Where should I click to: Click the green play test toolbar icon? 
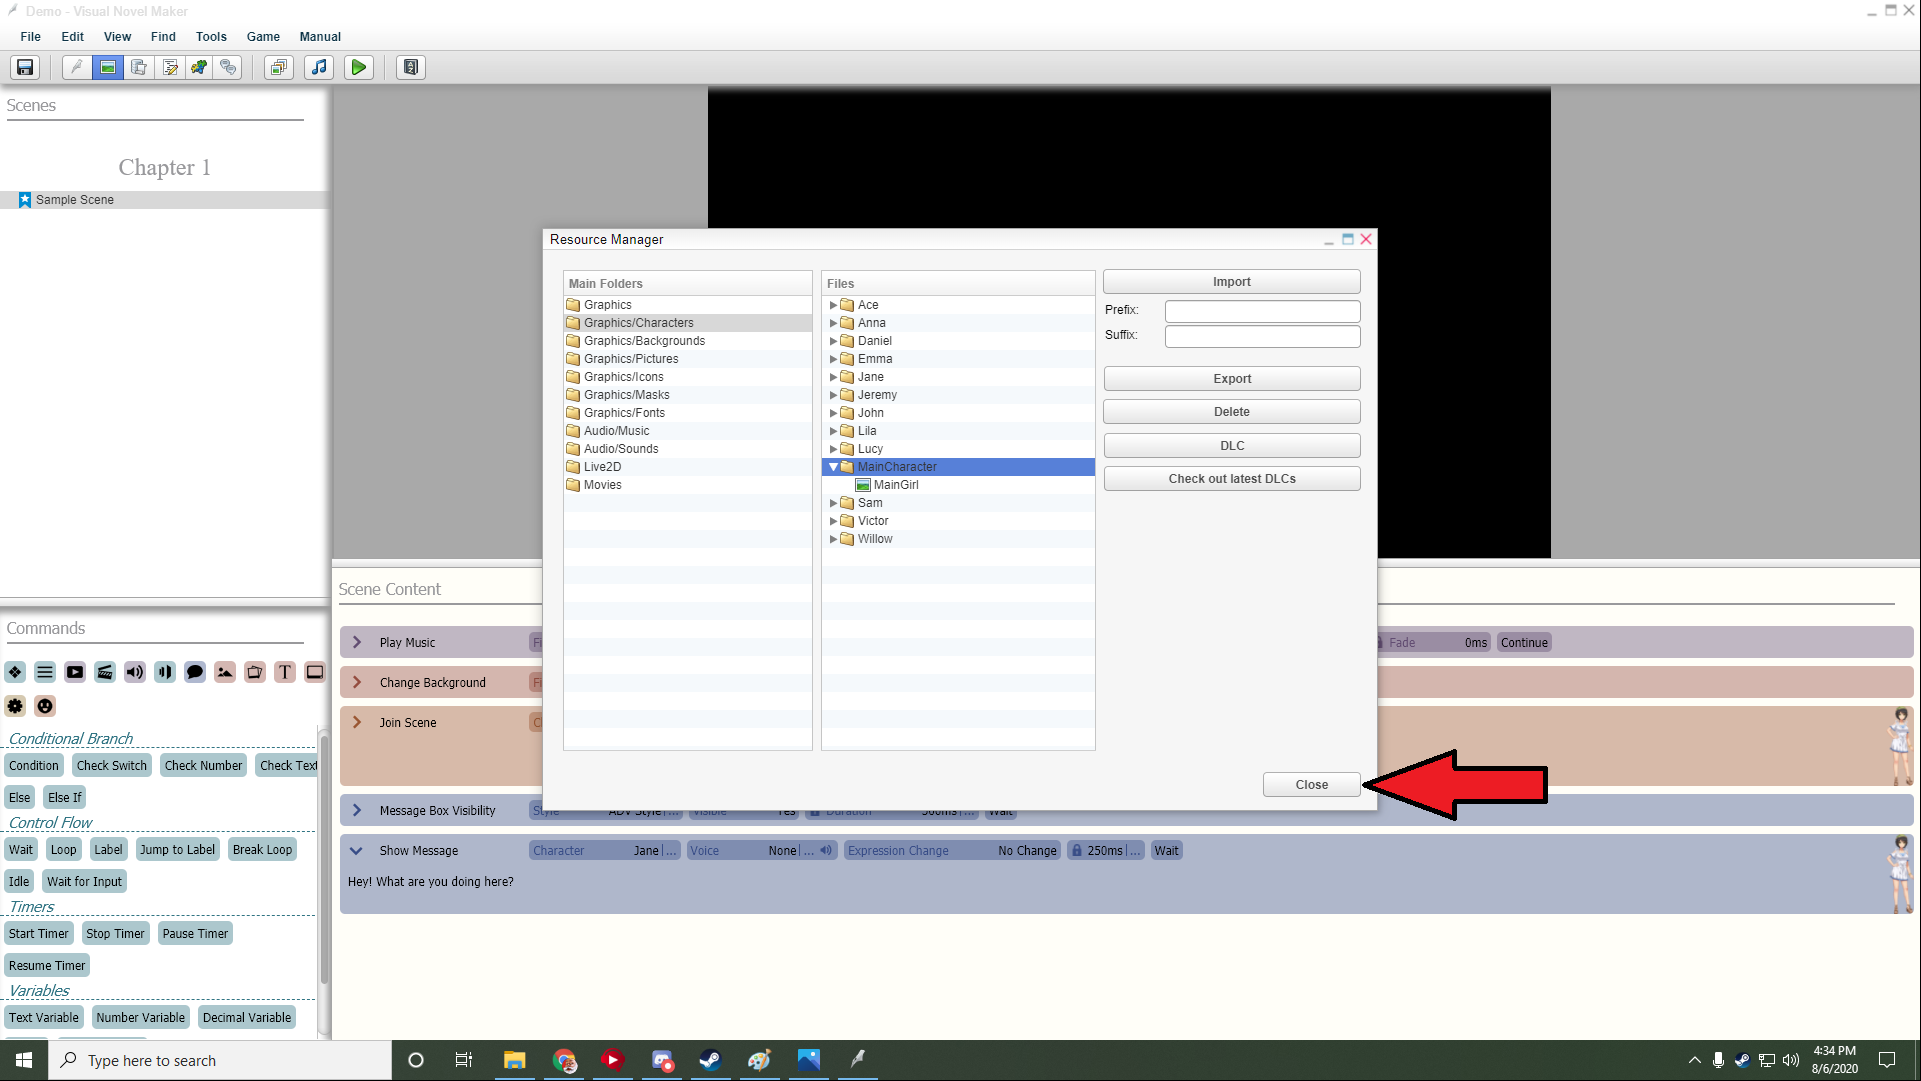pos(358,67)
